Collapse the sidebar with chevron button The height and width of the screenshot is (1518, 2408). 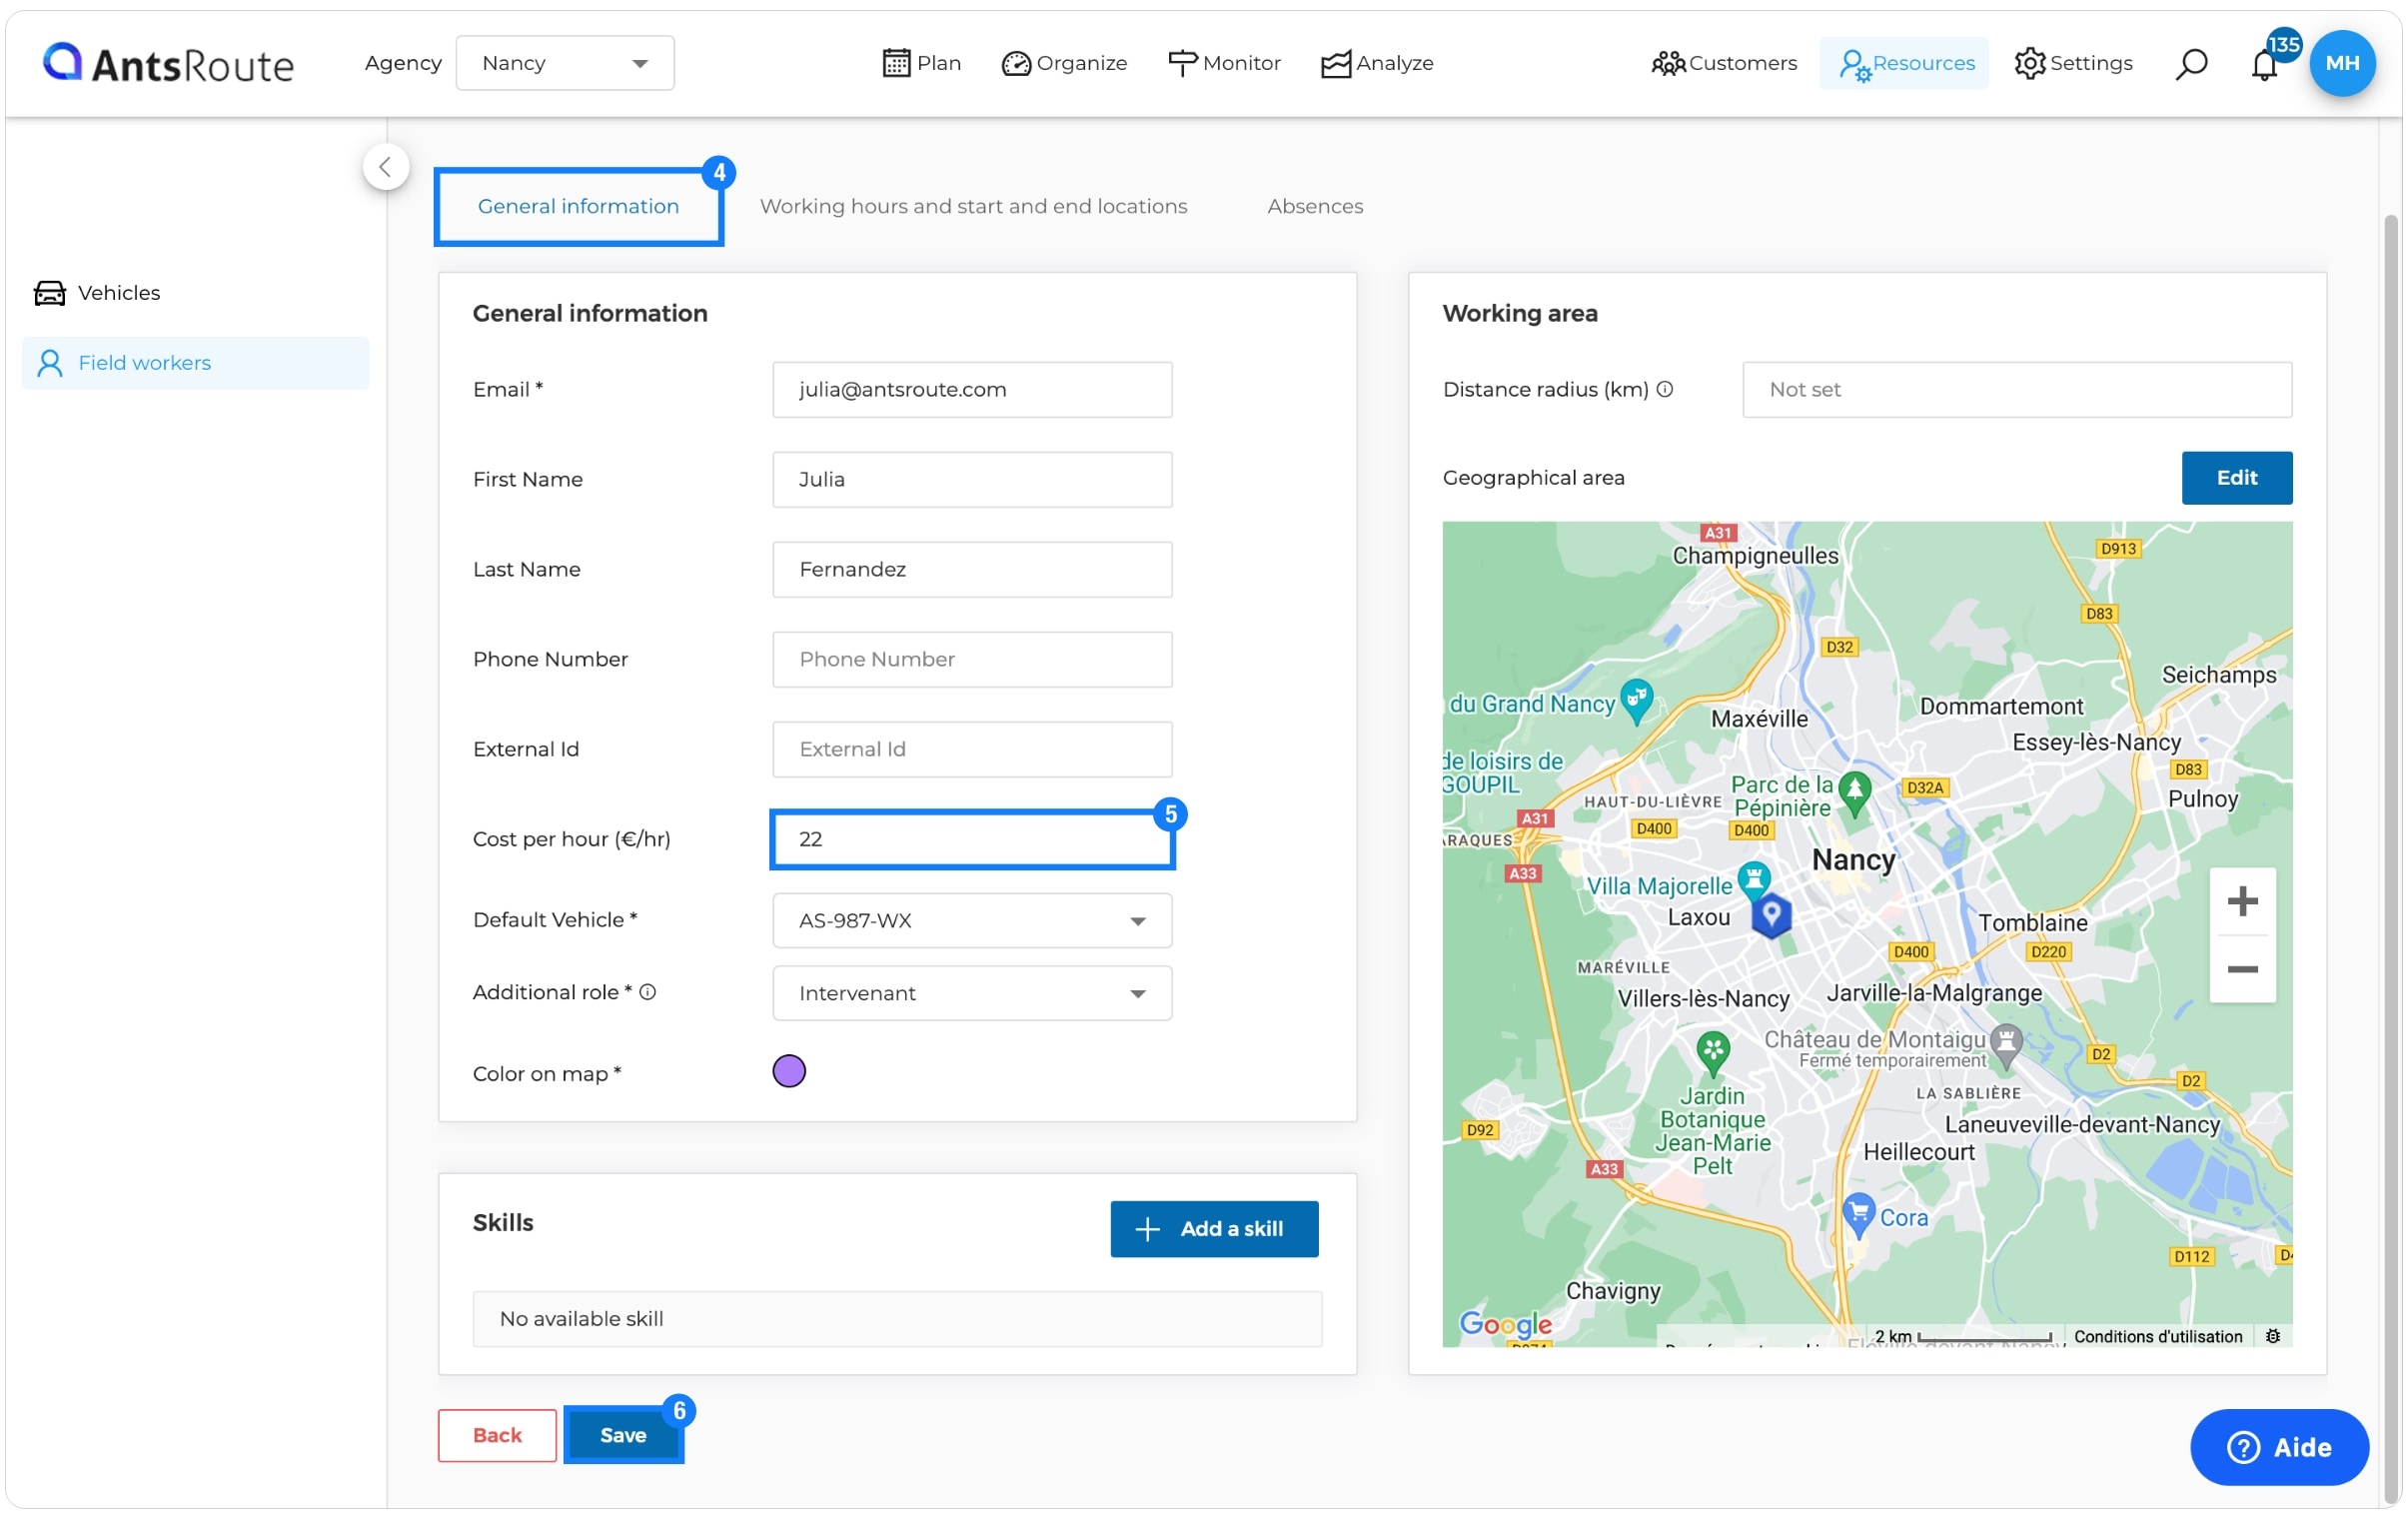(386, 167)
